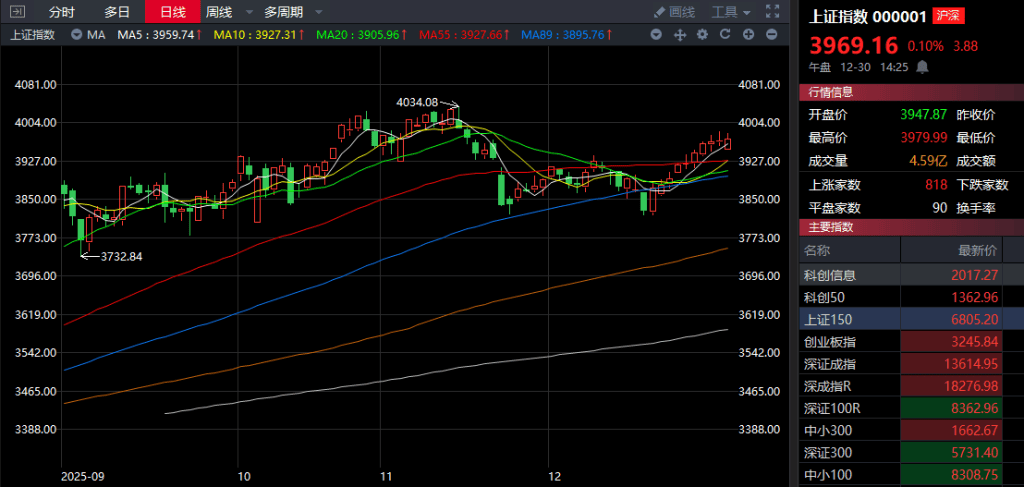Click the crosshair move icon
The width and height of the screenshot is (1024, 487).
tap(679, 34)
